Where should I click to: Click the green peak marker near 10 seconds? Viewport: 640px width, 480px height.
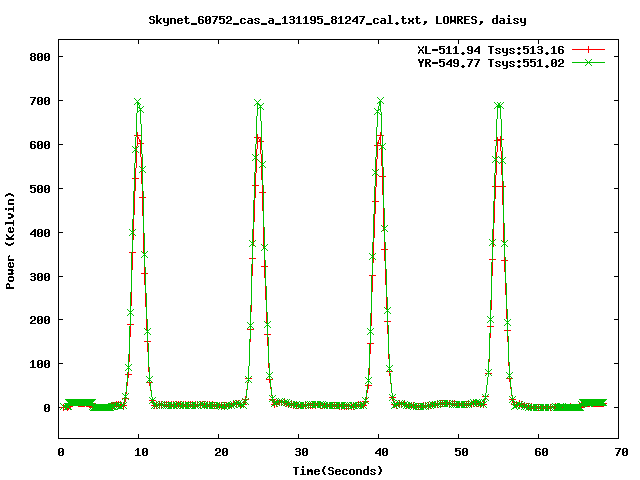coord(138,102)
